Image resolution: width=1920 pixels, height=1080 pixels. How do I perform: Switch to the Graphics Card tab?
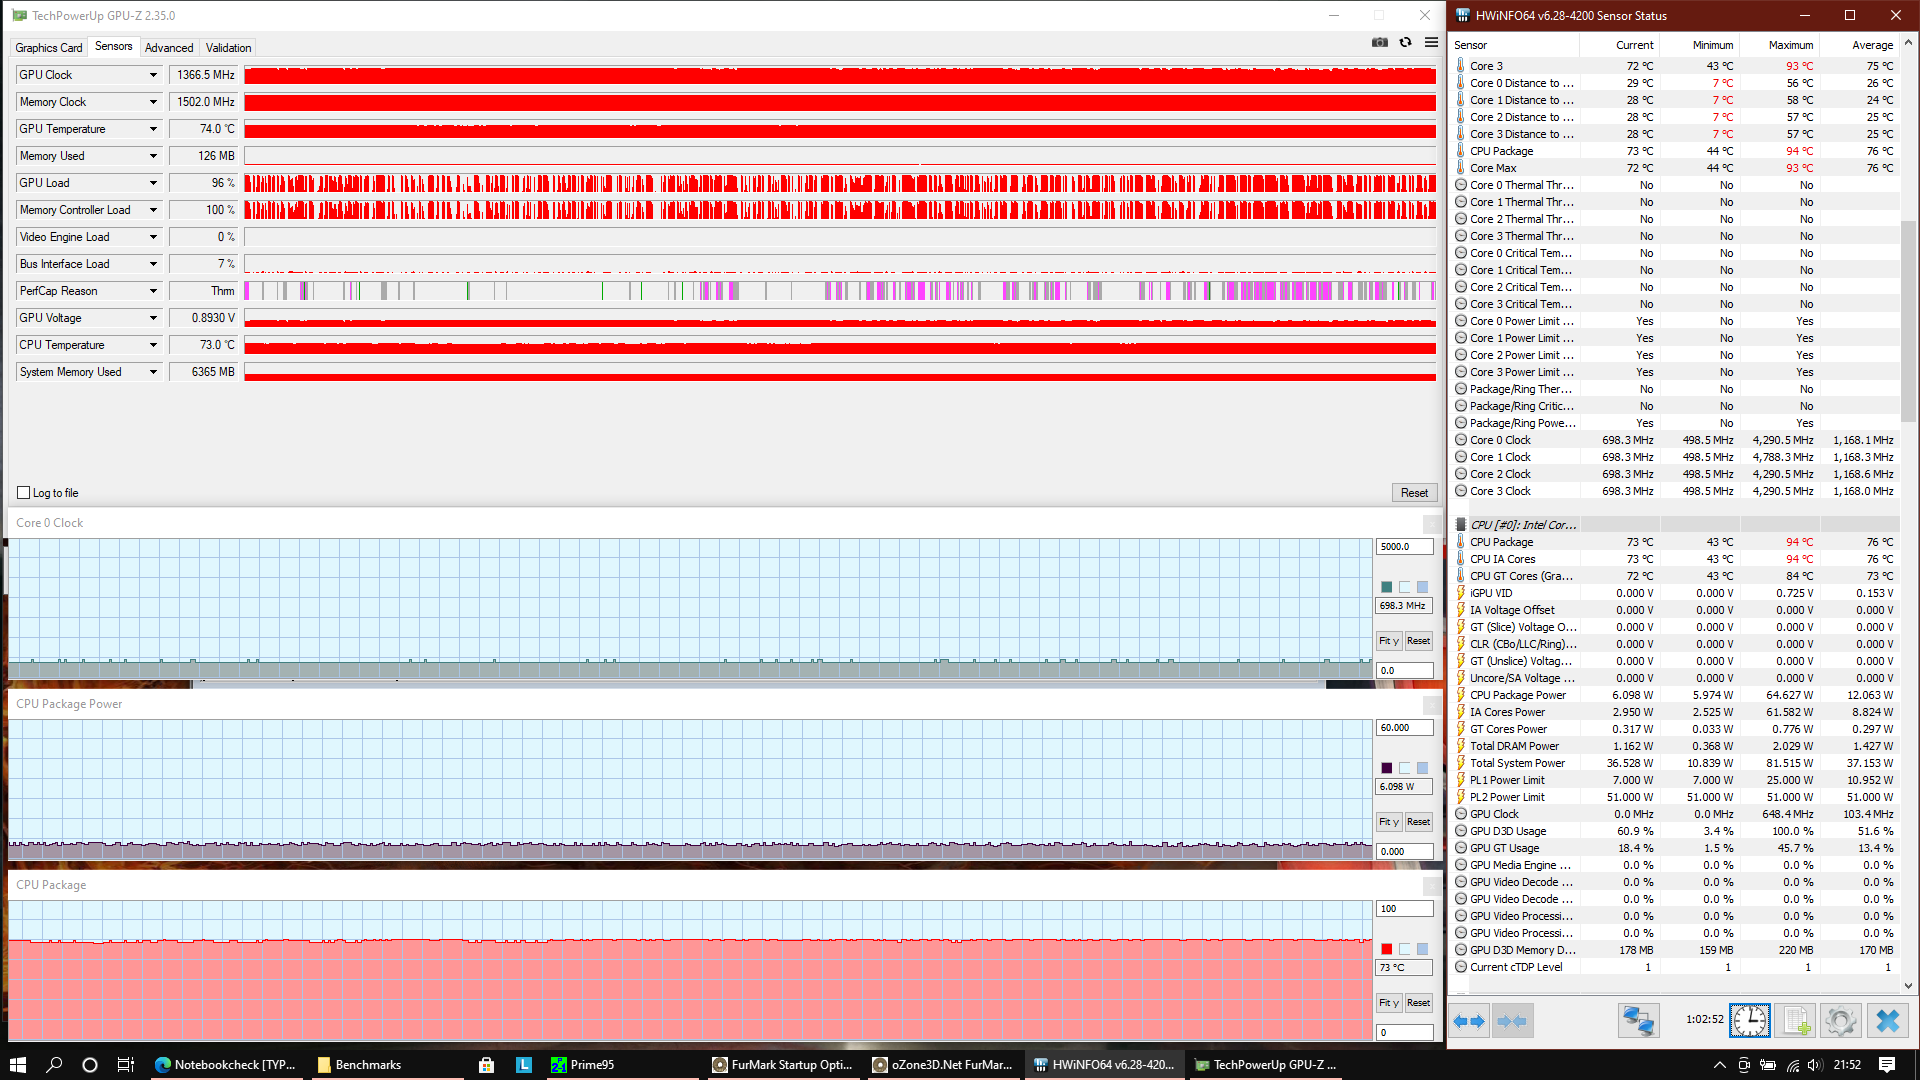pos(48,48)
